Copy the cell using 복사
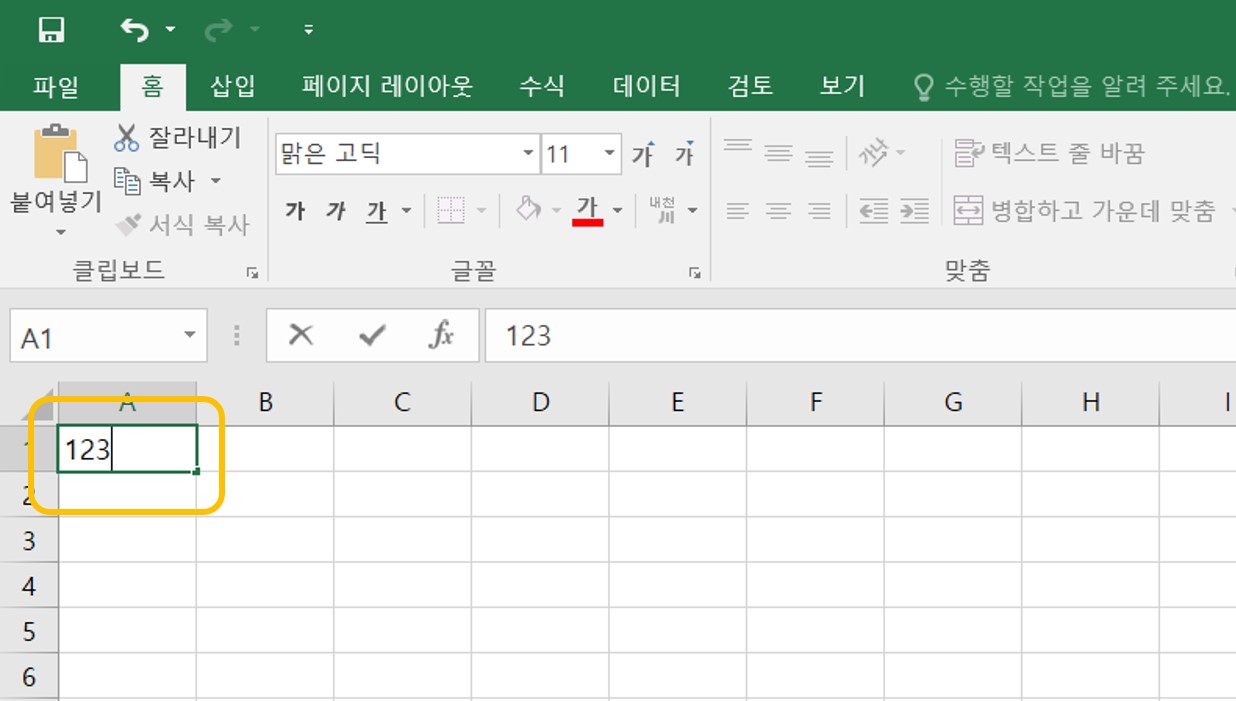The height and width of the screenshot is (701, 1236). 170,181
